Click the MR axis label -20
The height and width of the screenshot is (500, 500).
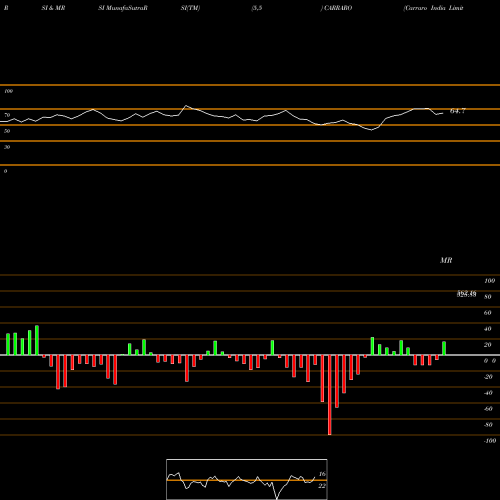(x=488, y=377)
